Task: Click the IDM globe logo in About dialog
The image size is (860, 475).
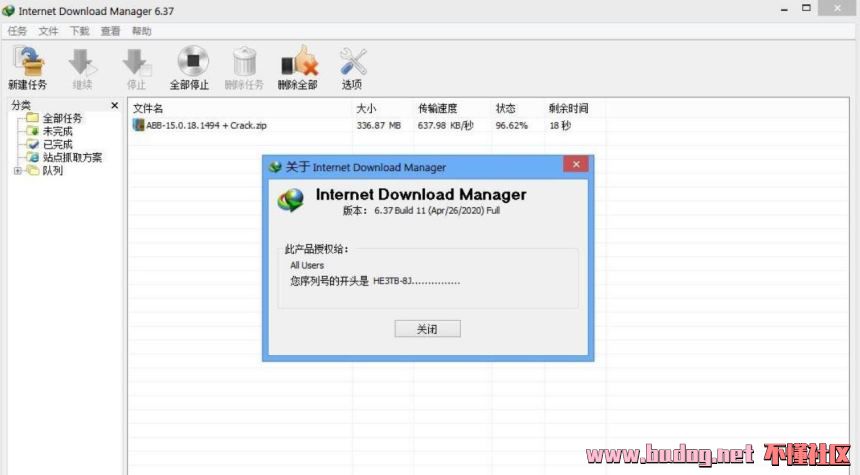Action: click(x=291, y=201)
